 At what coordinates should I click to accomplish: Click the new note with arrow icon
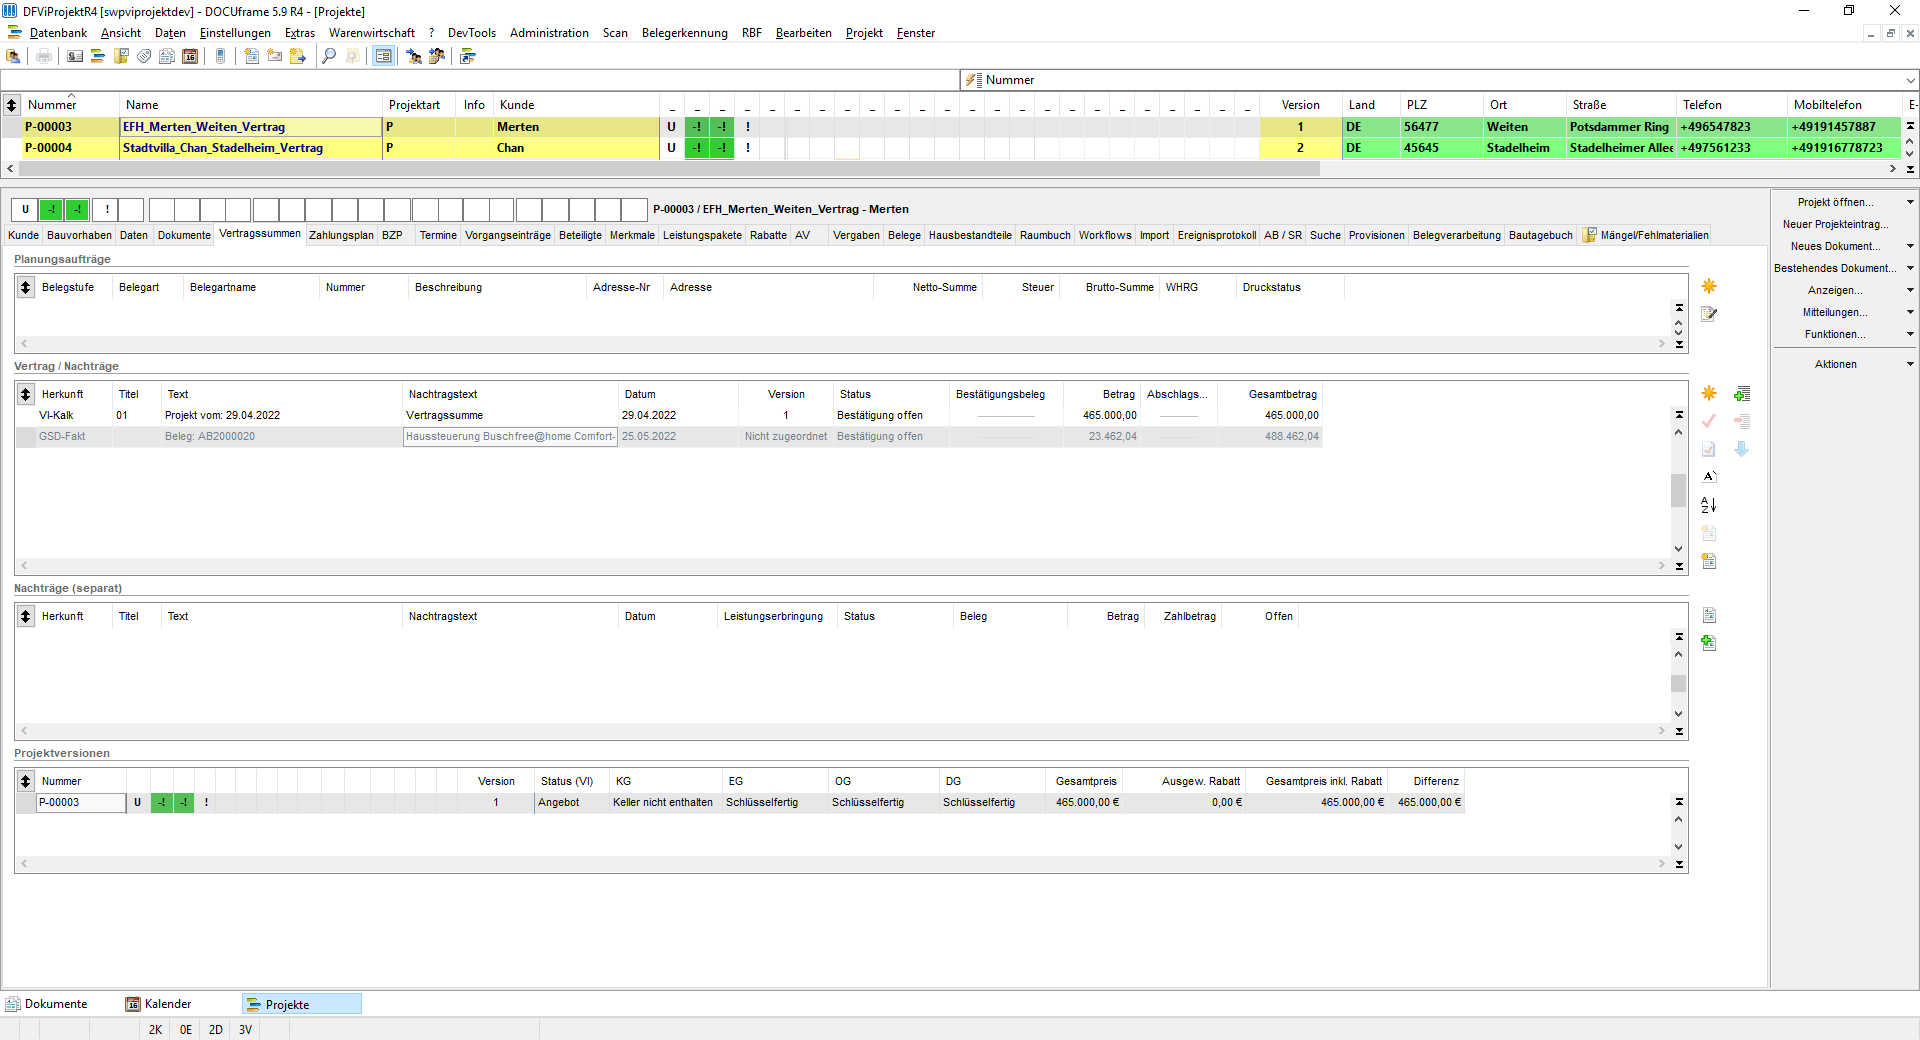pyautogui.click(x=297, y=57)
